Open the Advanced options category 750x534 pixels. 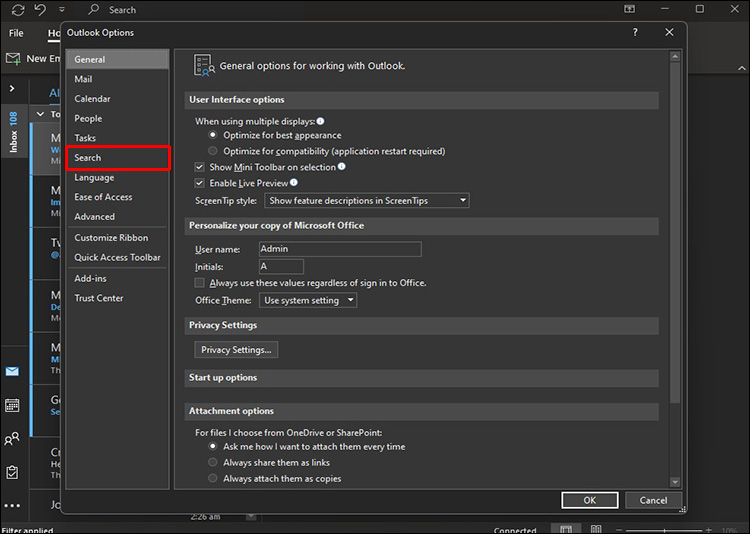tap(117, 217)
